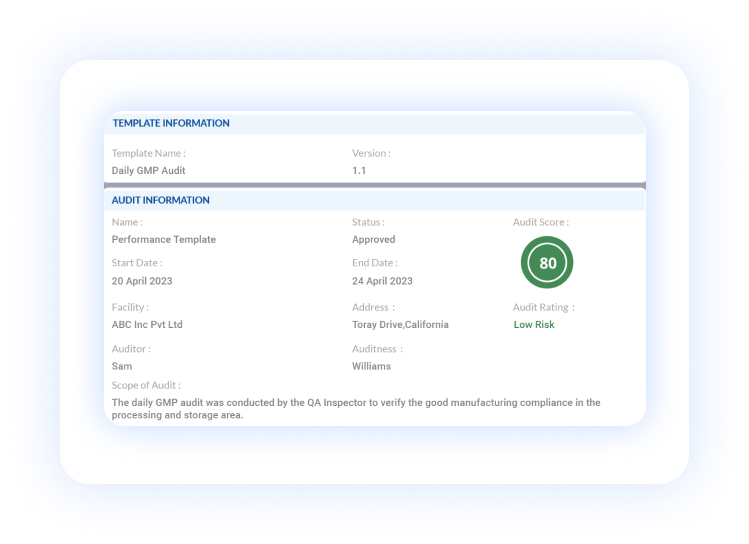Click the 'Address :' label
Viewport: 749px width, 544px height.
[374, 307]
